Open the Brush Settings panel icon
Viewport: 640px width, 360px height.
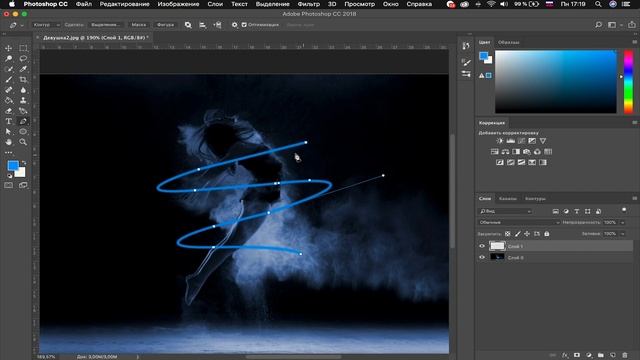466,62
